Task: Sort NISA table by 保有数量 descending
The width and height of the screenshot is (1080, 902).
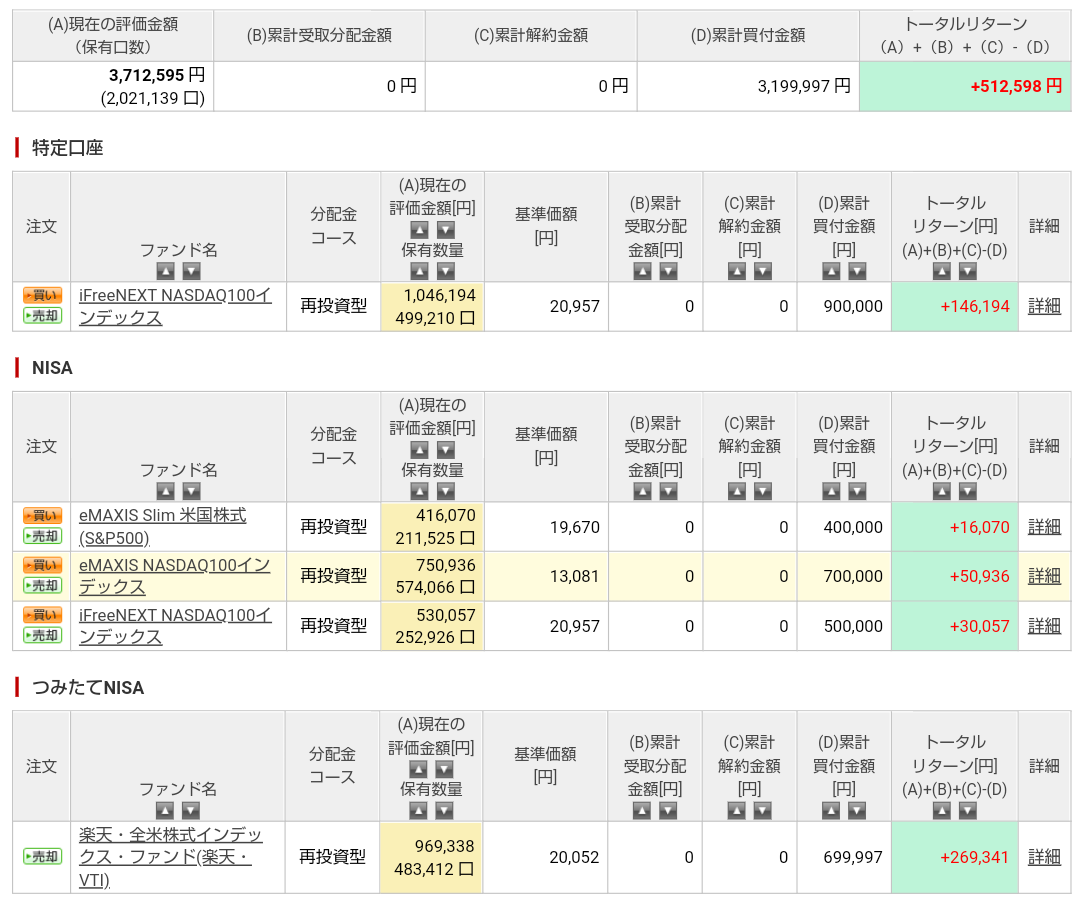Action: (x=446, y=491)
